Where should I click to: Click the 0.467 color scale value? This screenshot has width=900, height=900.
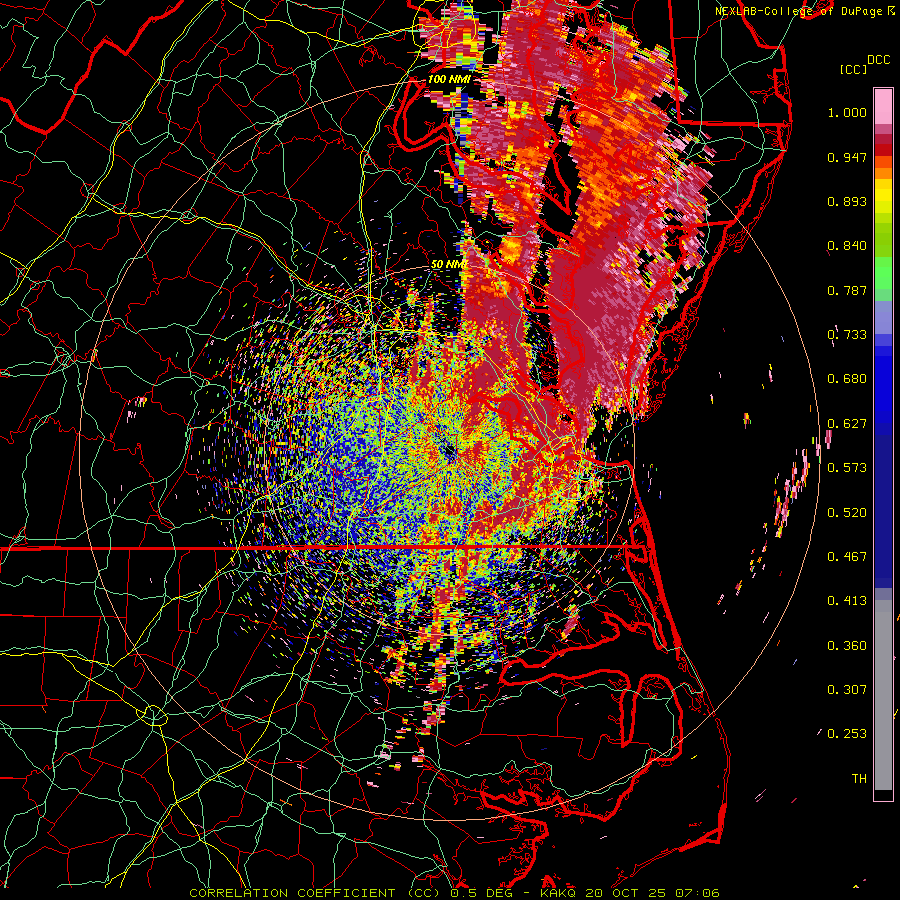[x=847, y=557]
